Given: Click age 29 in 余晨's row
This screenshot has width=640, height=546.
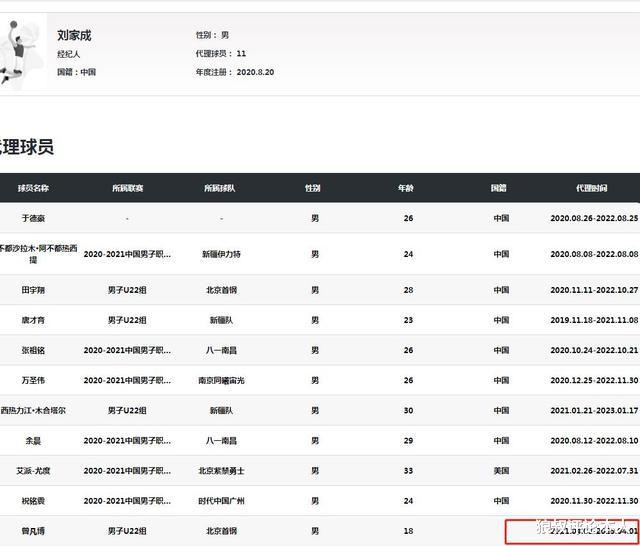Looking at the screenshot, I should point(409,441).
